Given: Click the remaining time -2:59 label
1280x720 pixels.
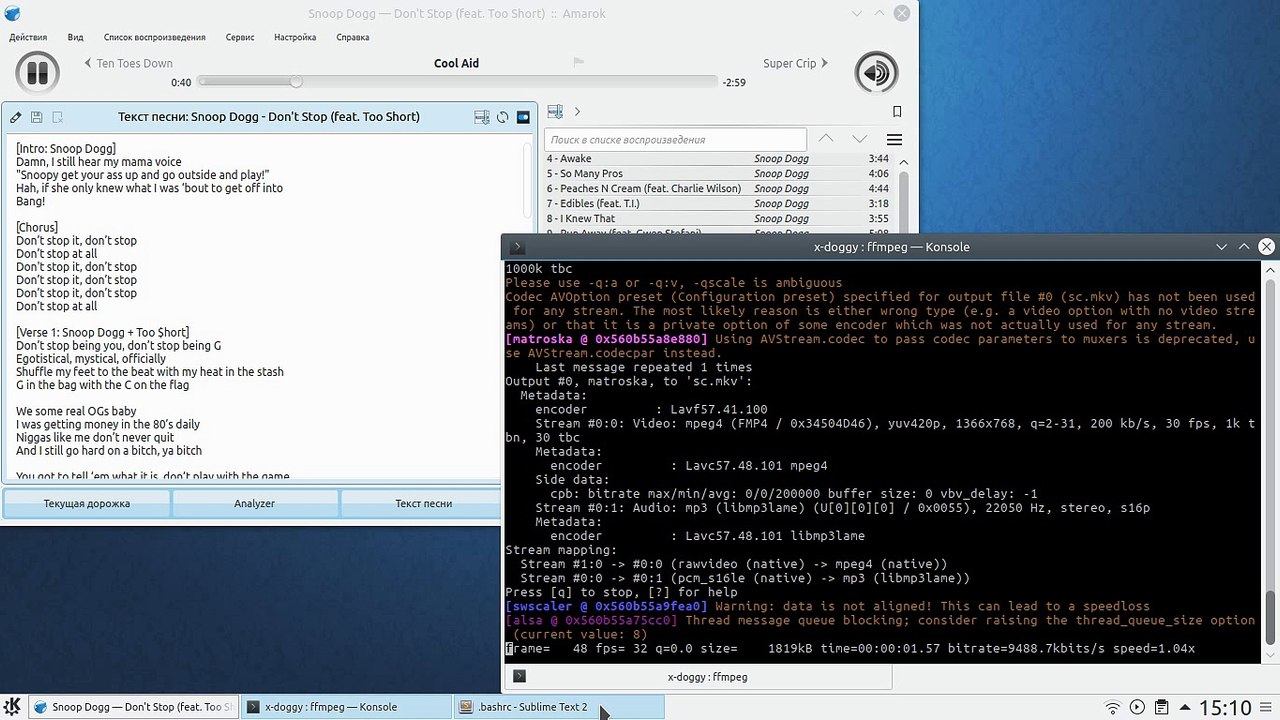Looking at the screenshot, I should pos(734,83).
